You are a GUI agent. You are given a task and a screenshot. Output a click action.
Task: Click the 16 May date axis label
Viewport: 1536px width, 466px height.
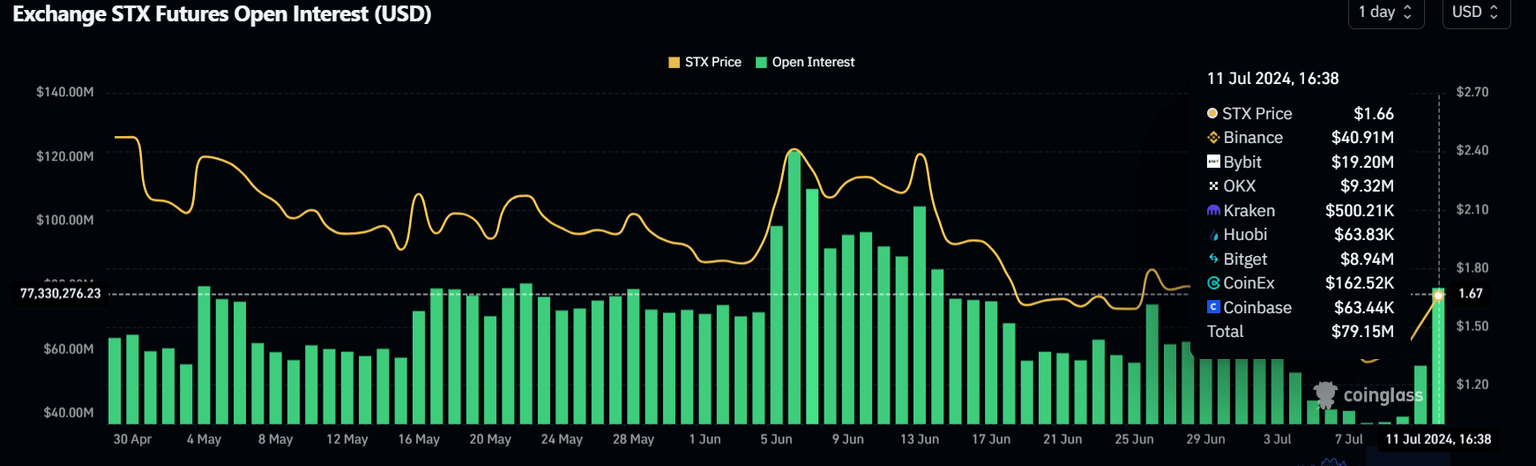point(419,440)
